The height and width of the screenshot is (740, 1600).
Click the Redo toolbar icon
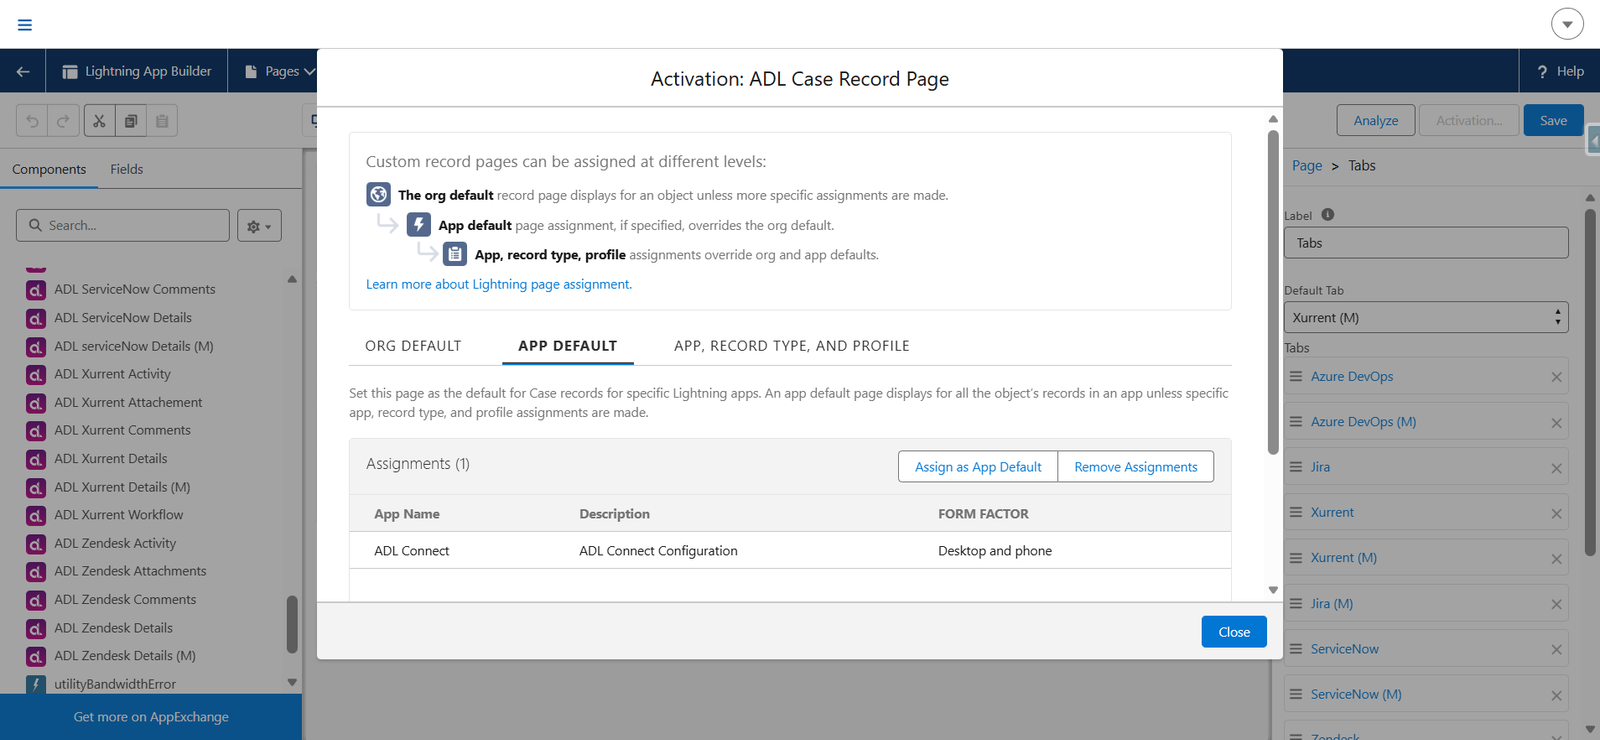[63, 121]
